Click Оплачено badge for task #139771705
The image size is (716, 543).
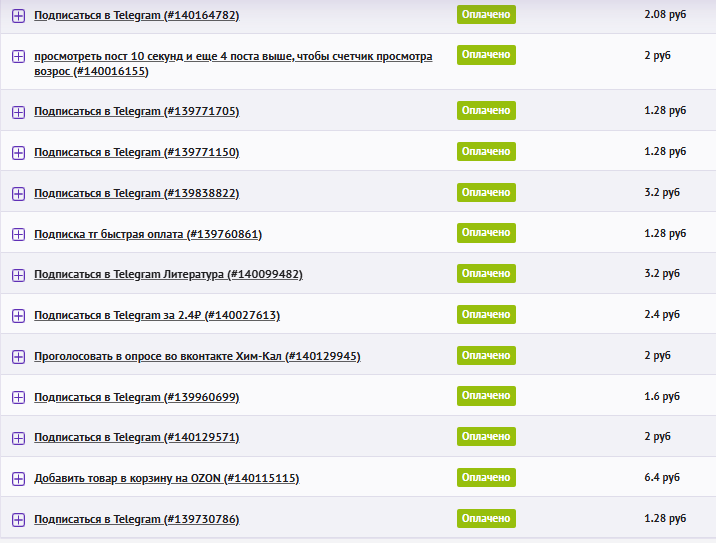coord(486,110)
